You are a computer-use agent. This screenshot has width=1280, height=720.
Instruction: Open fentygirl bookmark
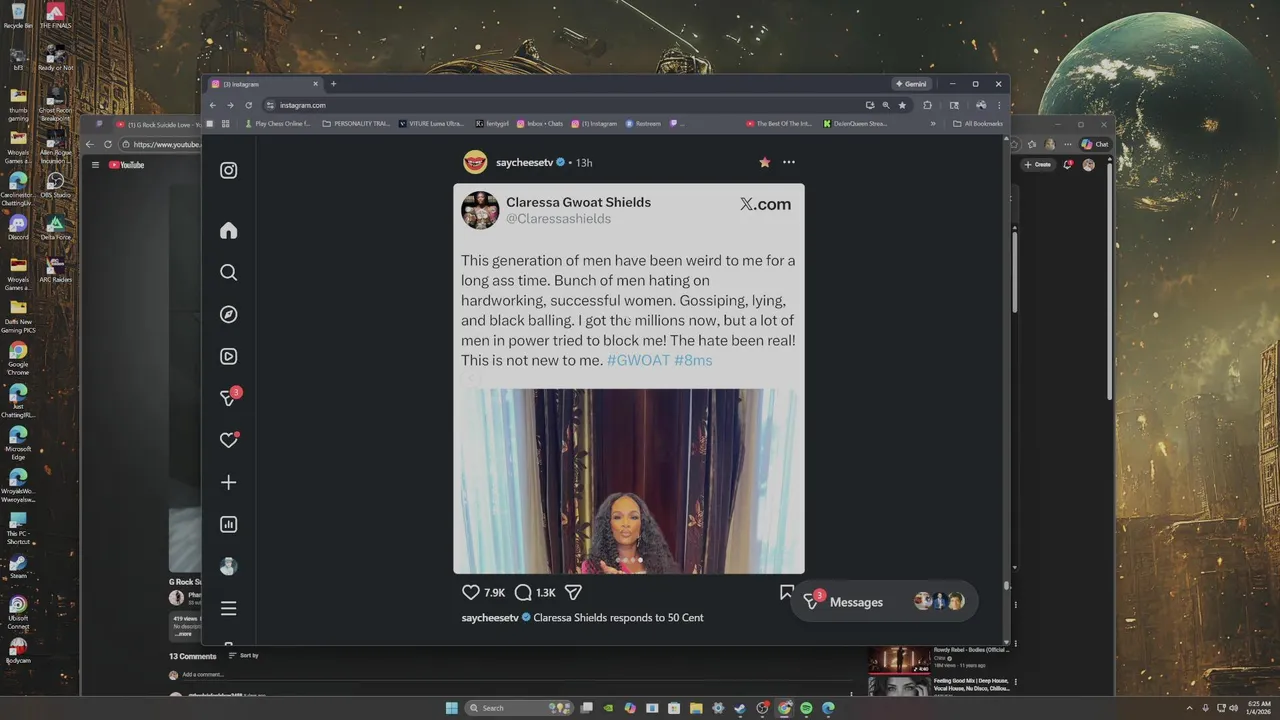pyautogui.click(x=492, y=124)
